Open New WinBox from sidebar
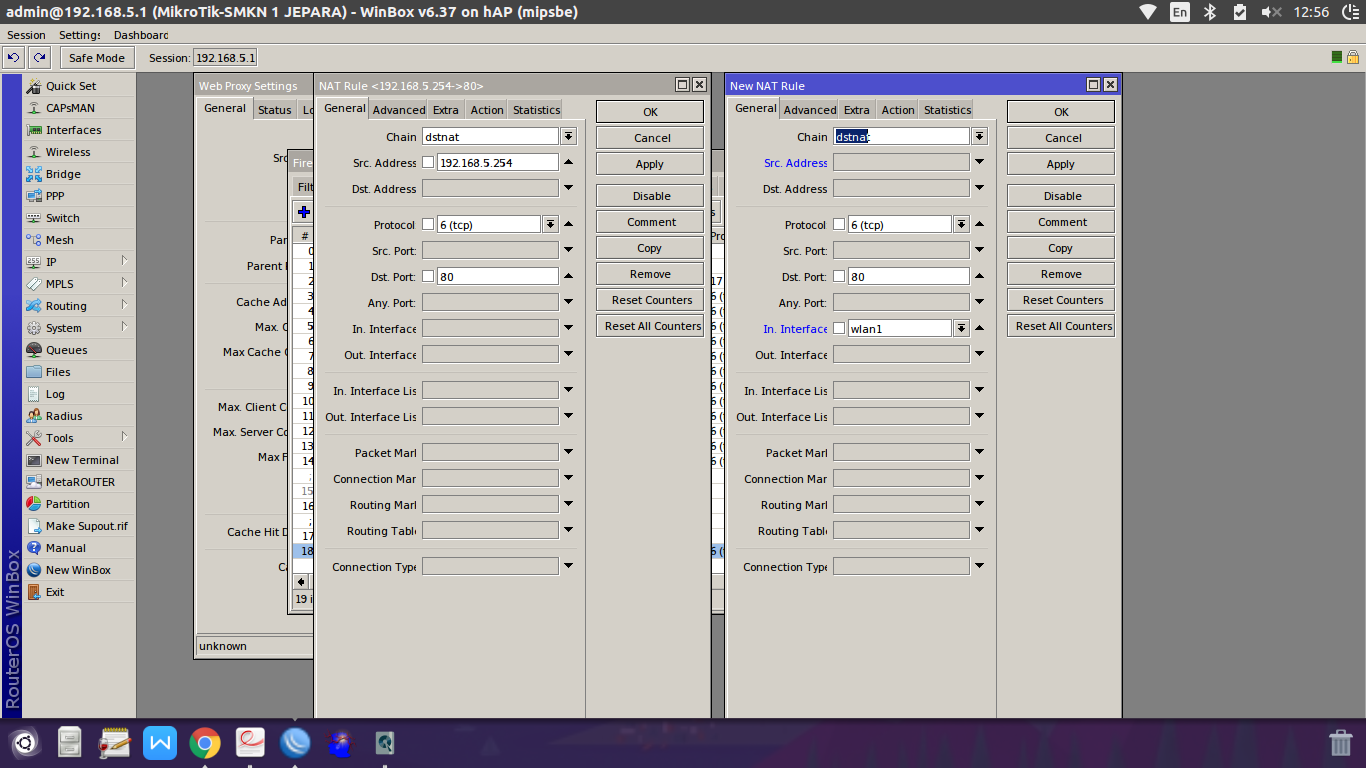This screenshot has height=768, width=1366. pyautogui.click(x=80, y=570)
